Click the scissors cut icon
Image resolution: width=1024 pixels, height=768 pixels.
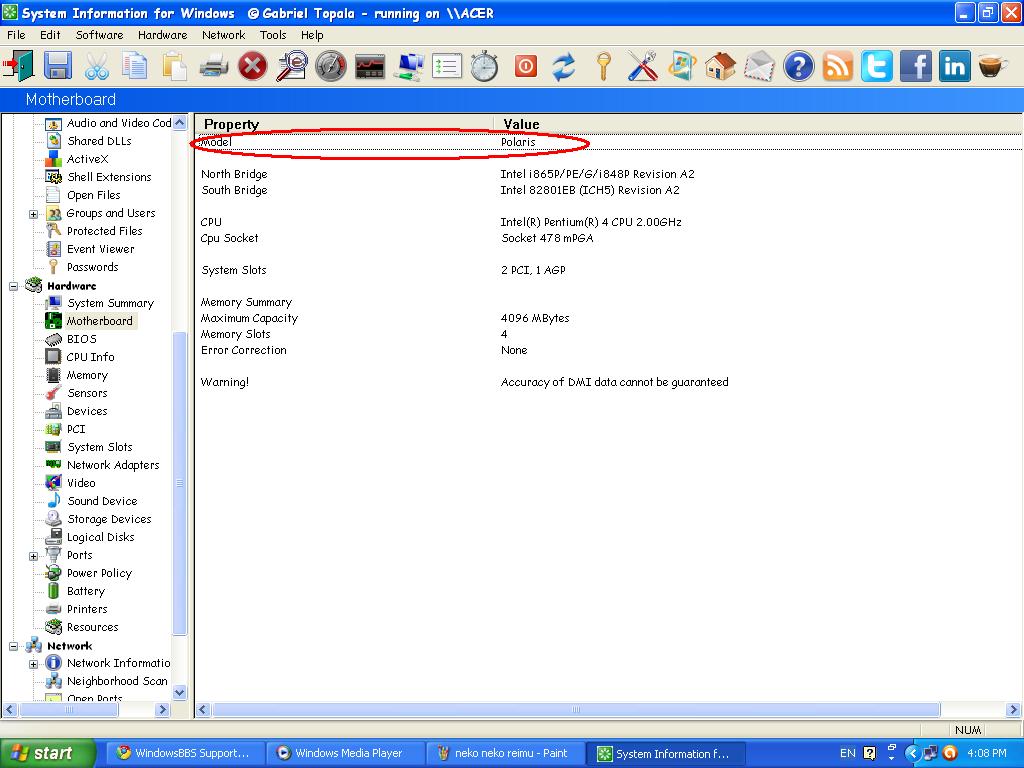point(97,65)
